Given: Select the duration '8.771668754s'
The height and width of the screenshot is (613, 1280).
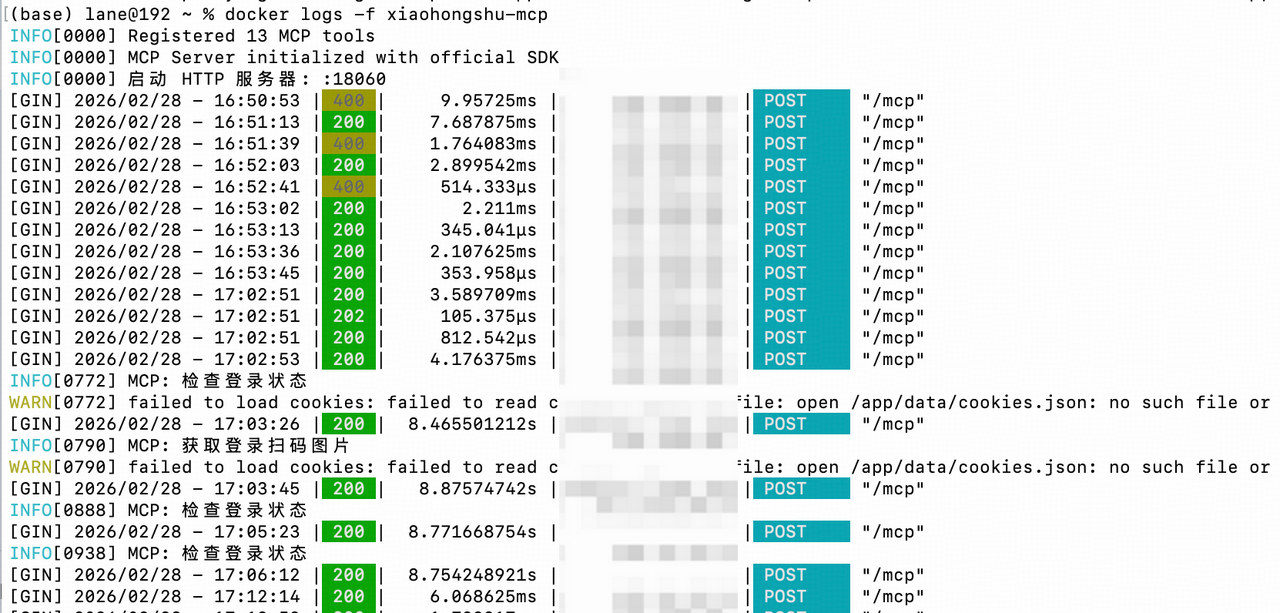Looking at the screenshot, I should [x=472, y=531].
